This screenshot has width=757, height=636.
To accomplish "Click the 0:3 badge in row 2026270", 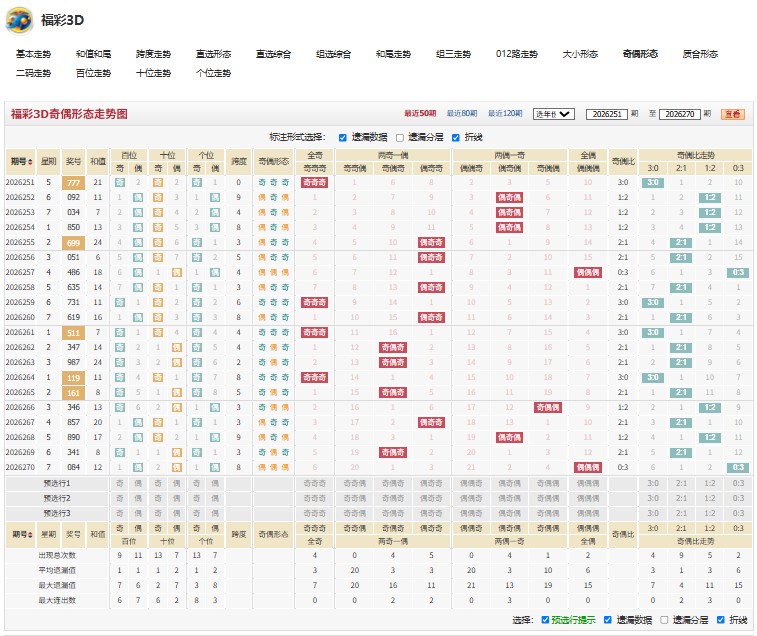I will (738, 467).
